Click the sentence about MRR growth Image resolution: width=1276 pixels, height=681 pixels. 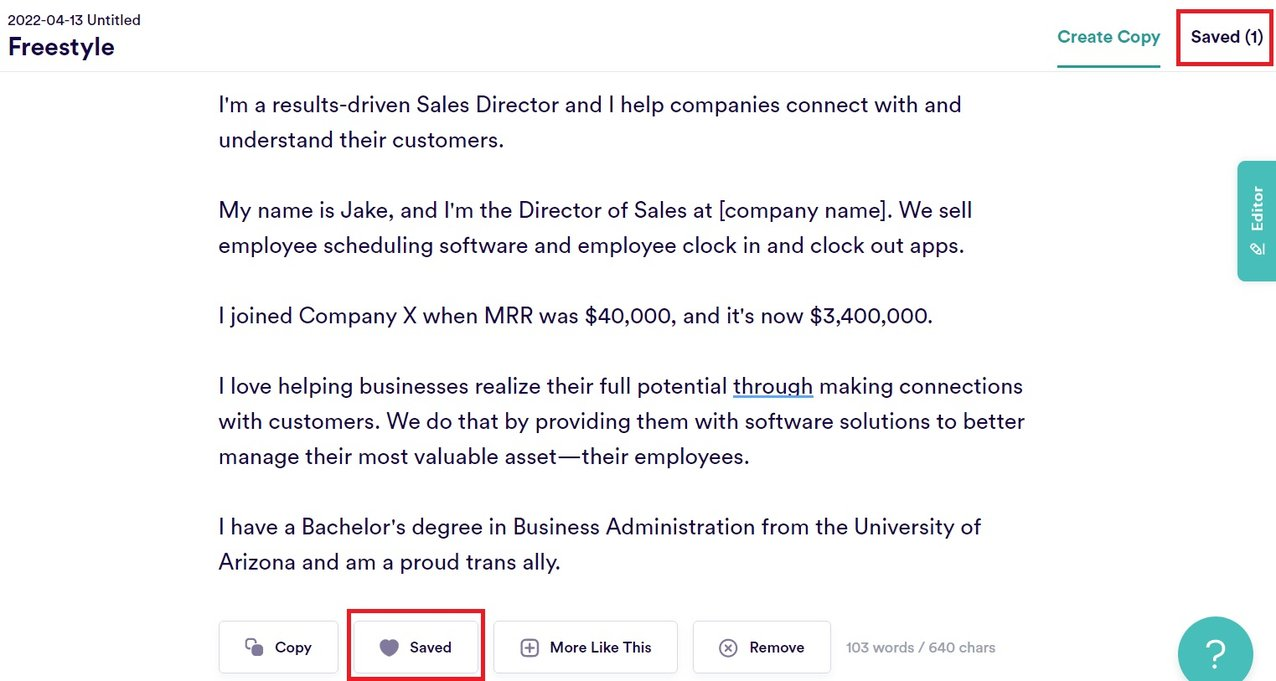(x=575, y=316)
